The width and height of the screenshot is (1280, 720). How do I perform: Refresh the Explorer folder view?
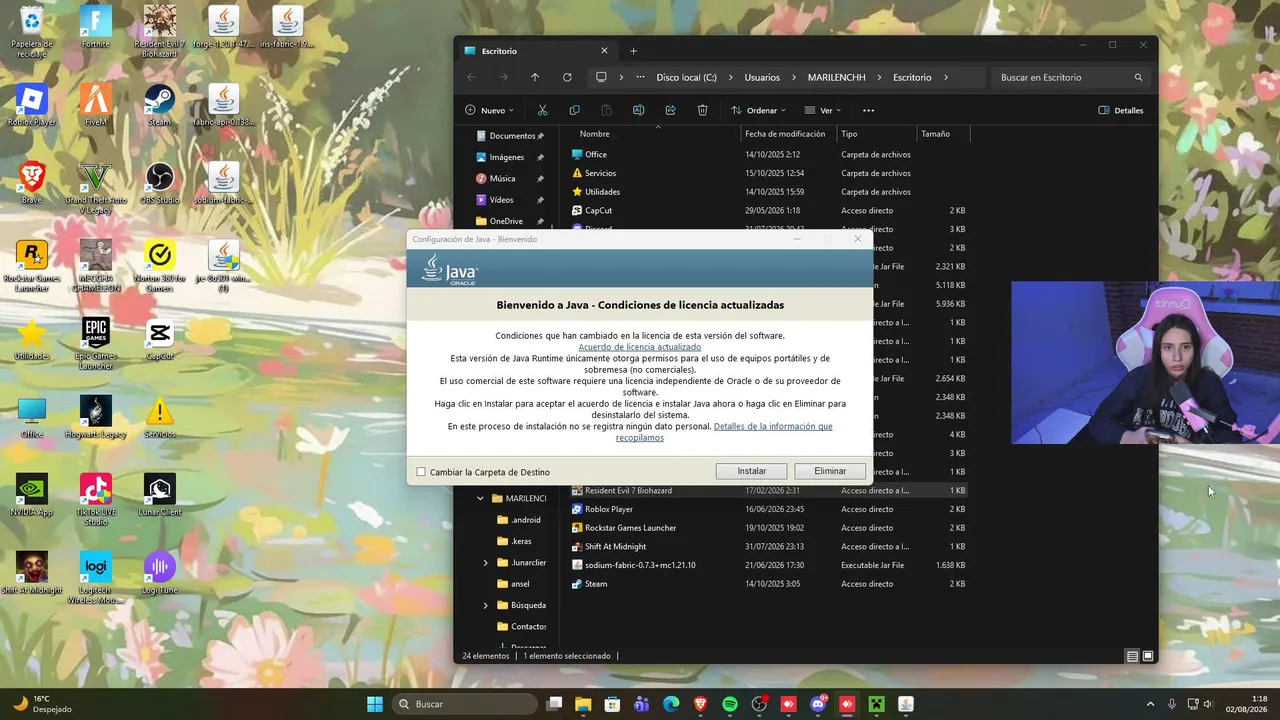[567, 77]
